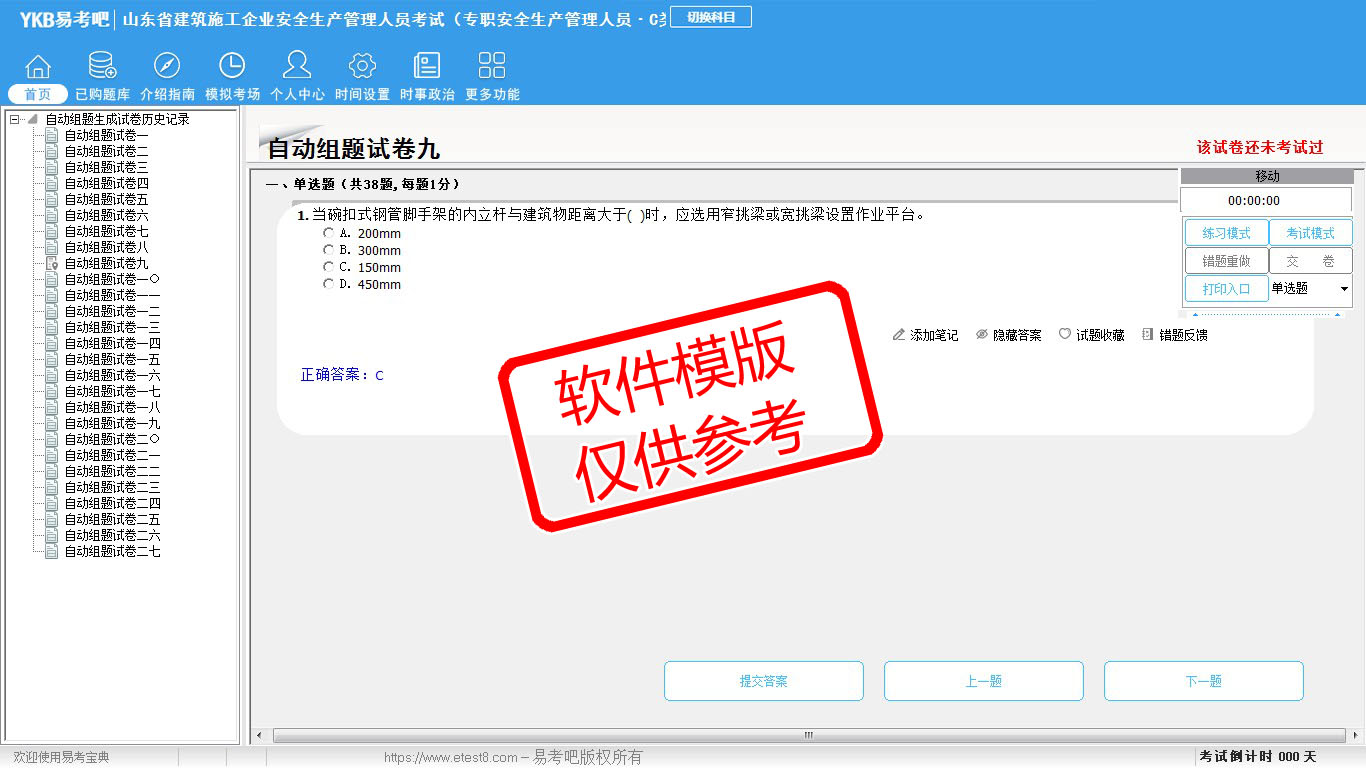Click the horizontal scrollbar thumb at bottom

(808, 736)
